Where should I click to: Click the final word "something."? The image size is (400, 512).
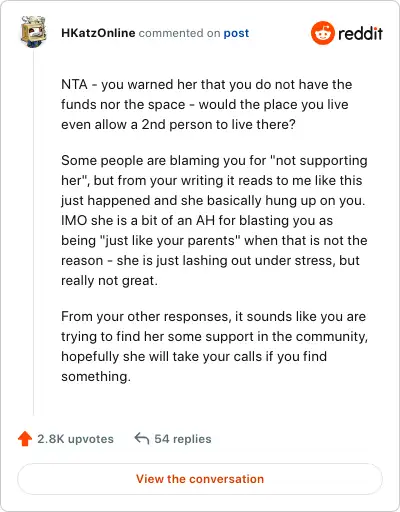pos(96,377)
